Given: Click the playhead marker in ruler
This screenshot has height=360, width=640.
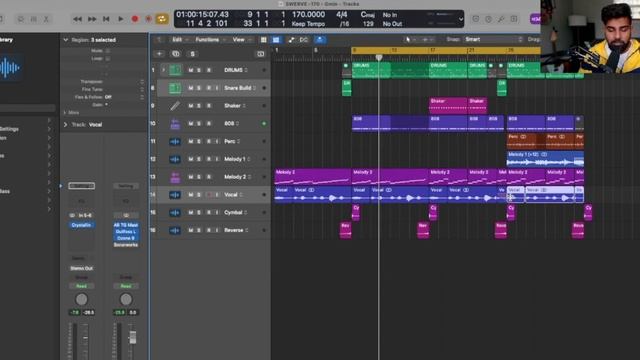Looking at the screenshot, I should pos(379,58).
